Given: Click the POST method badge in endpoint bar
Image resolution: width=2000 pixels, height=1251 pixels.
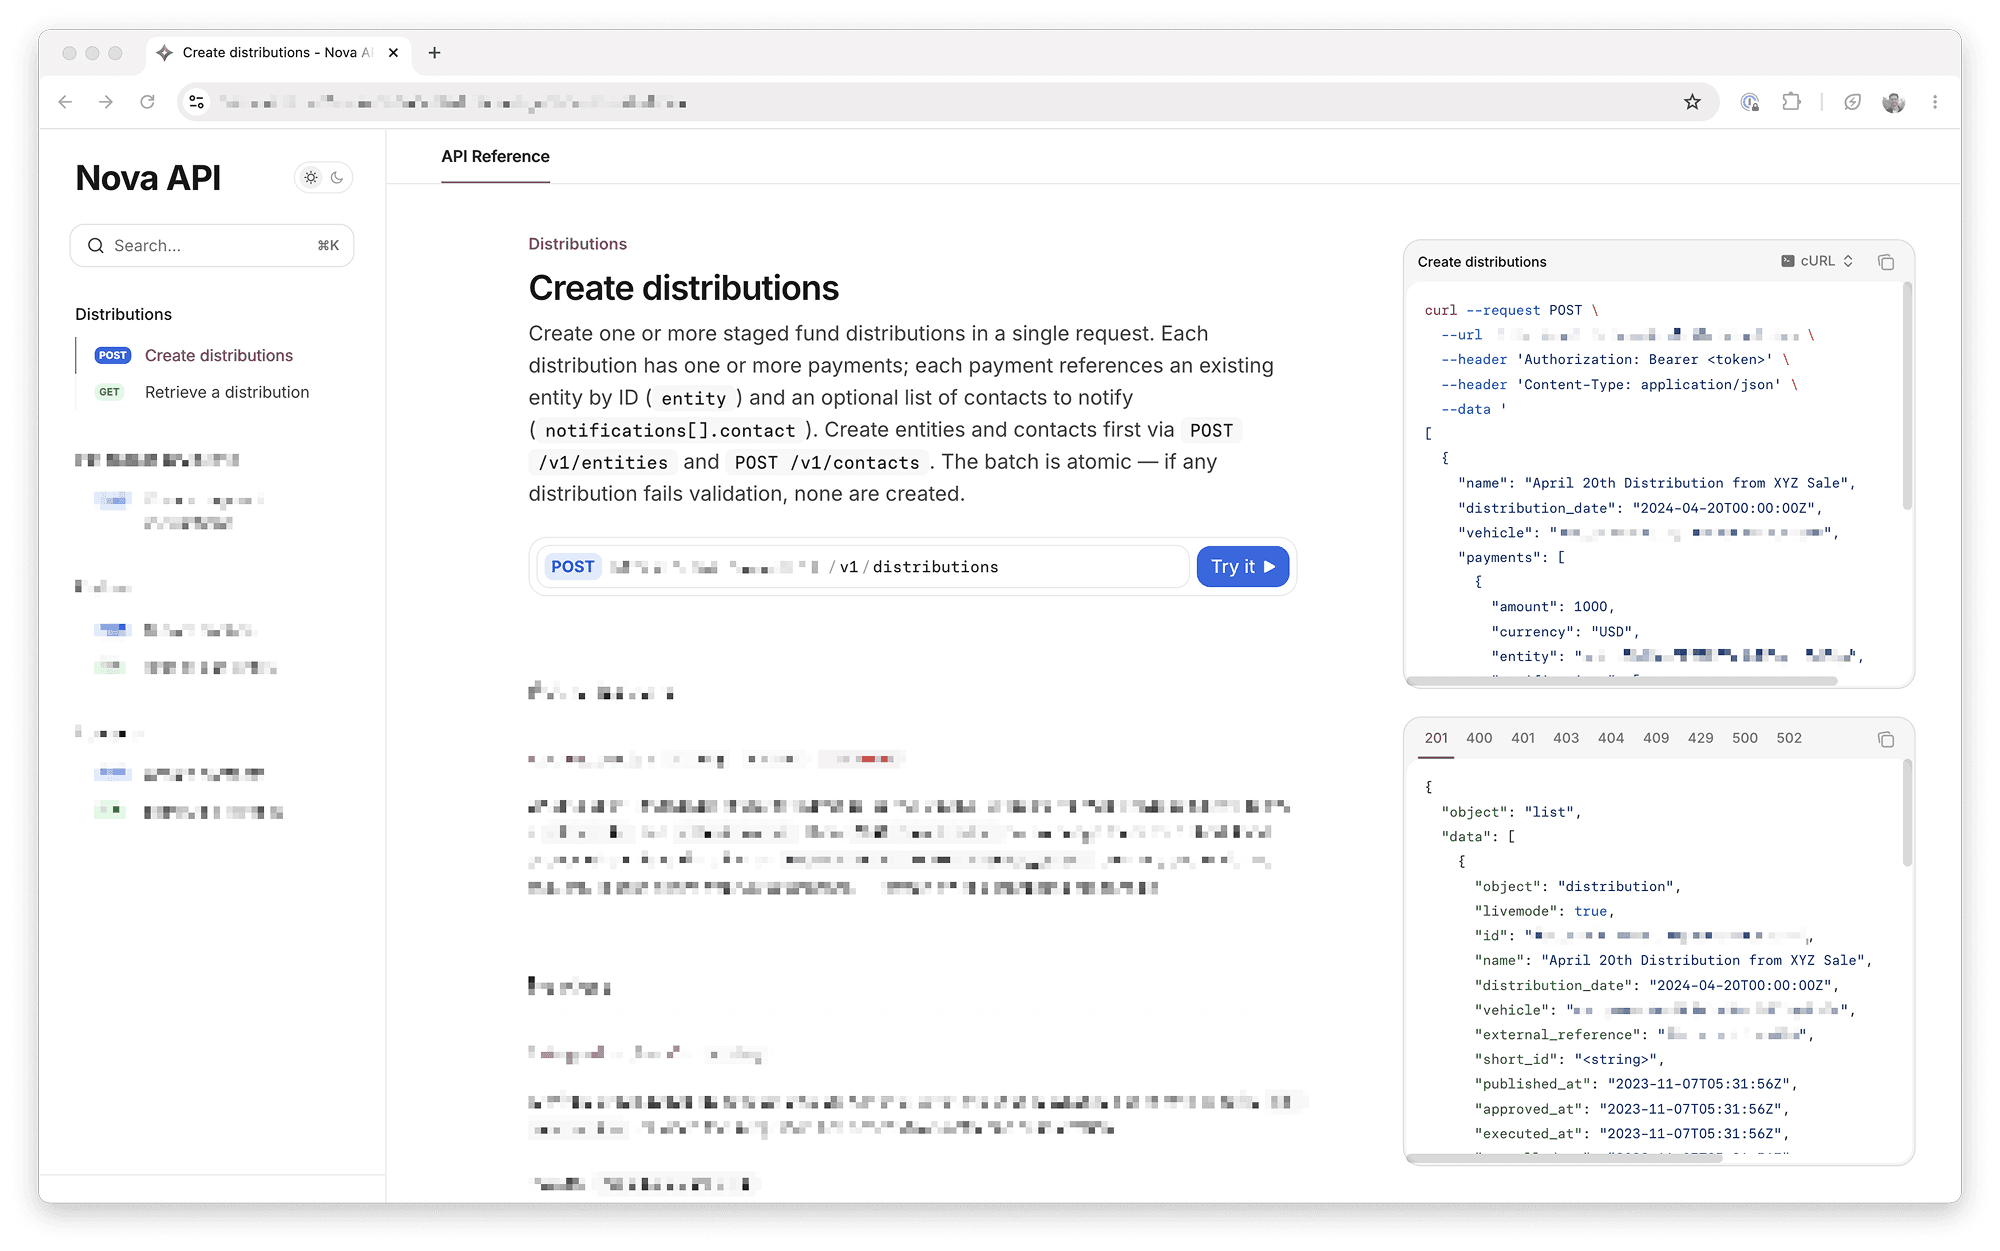Looking at the screenshot, I should tap(572, 567).
